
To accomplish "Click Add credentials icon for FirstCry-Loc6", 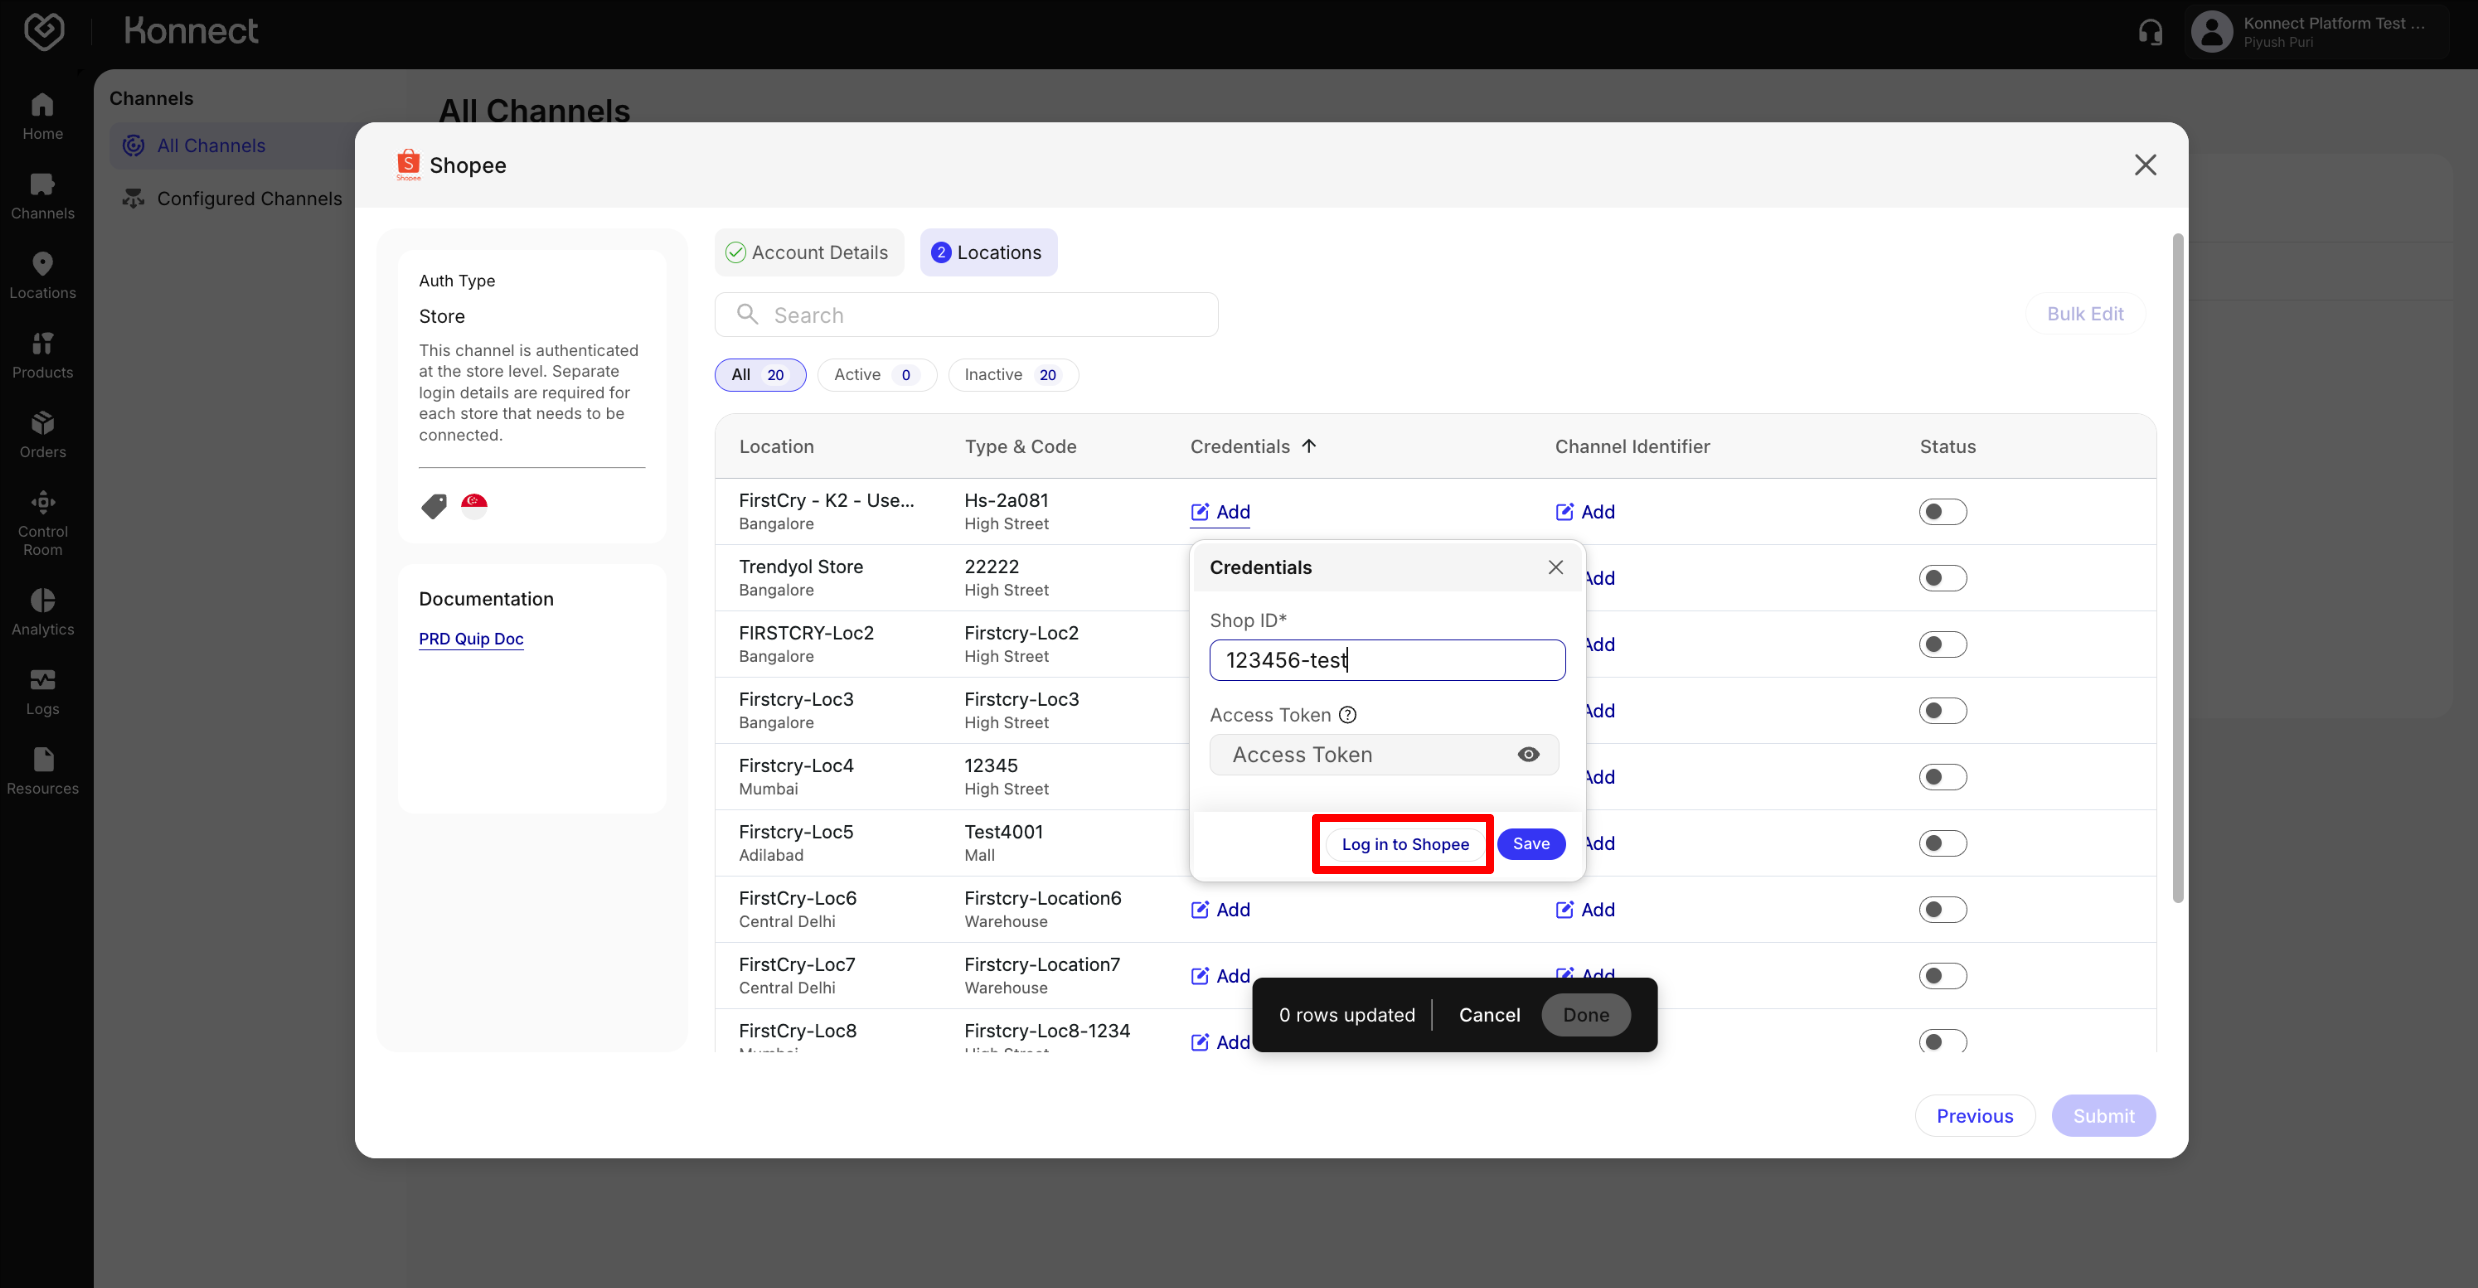I will point(1200,910).
